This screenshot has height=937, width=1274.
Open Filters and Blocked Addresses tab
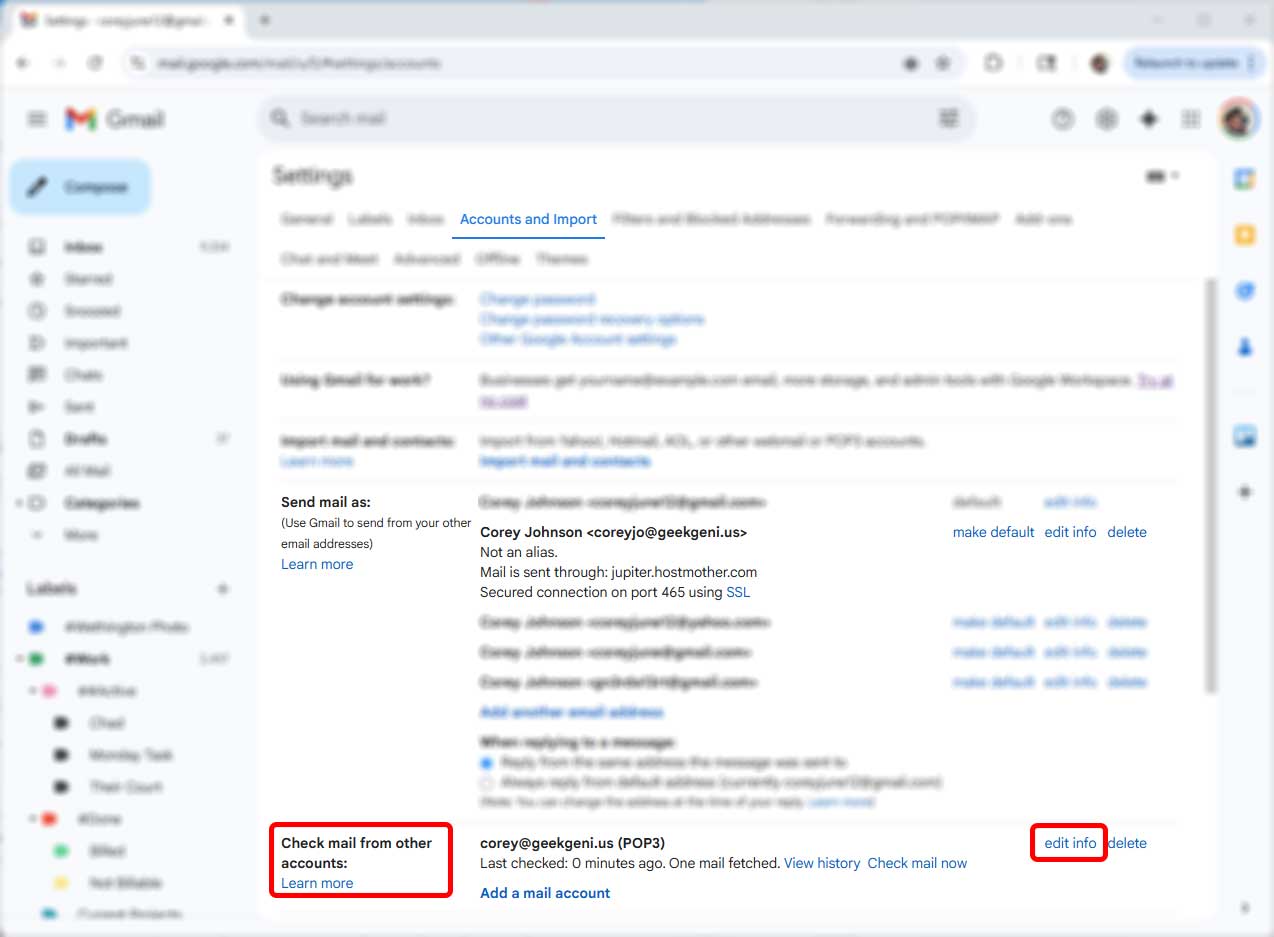711,219
